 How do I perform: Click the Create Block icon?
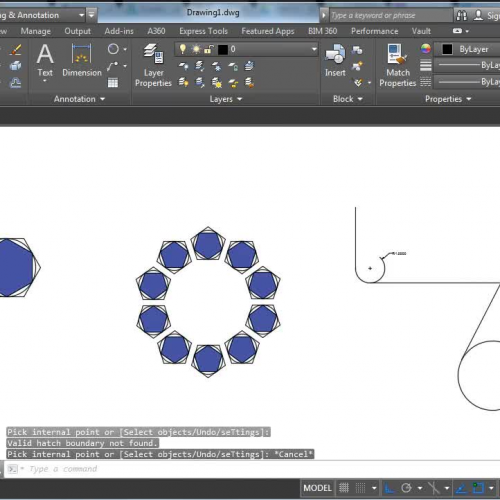click(357, 50)
